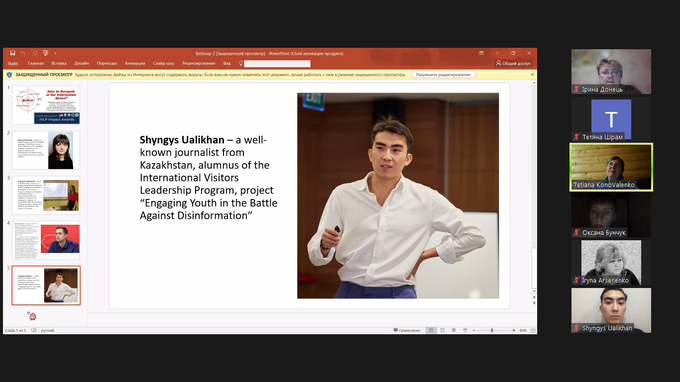Expand quick access toolbar customize arrow
Screen dimensions: 680x382
(x=56, y=53)
